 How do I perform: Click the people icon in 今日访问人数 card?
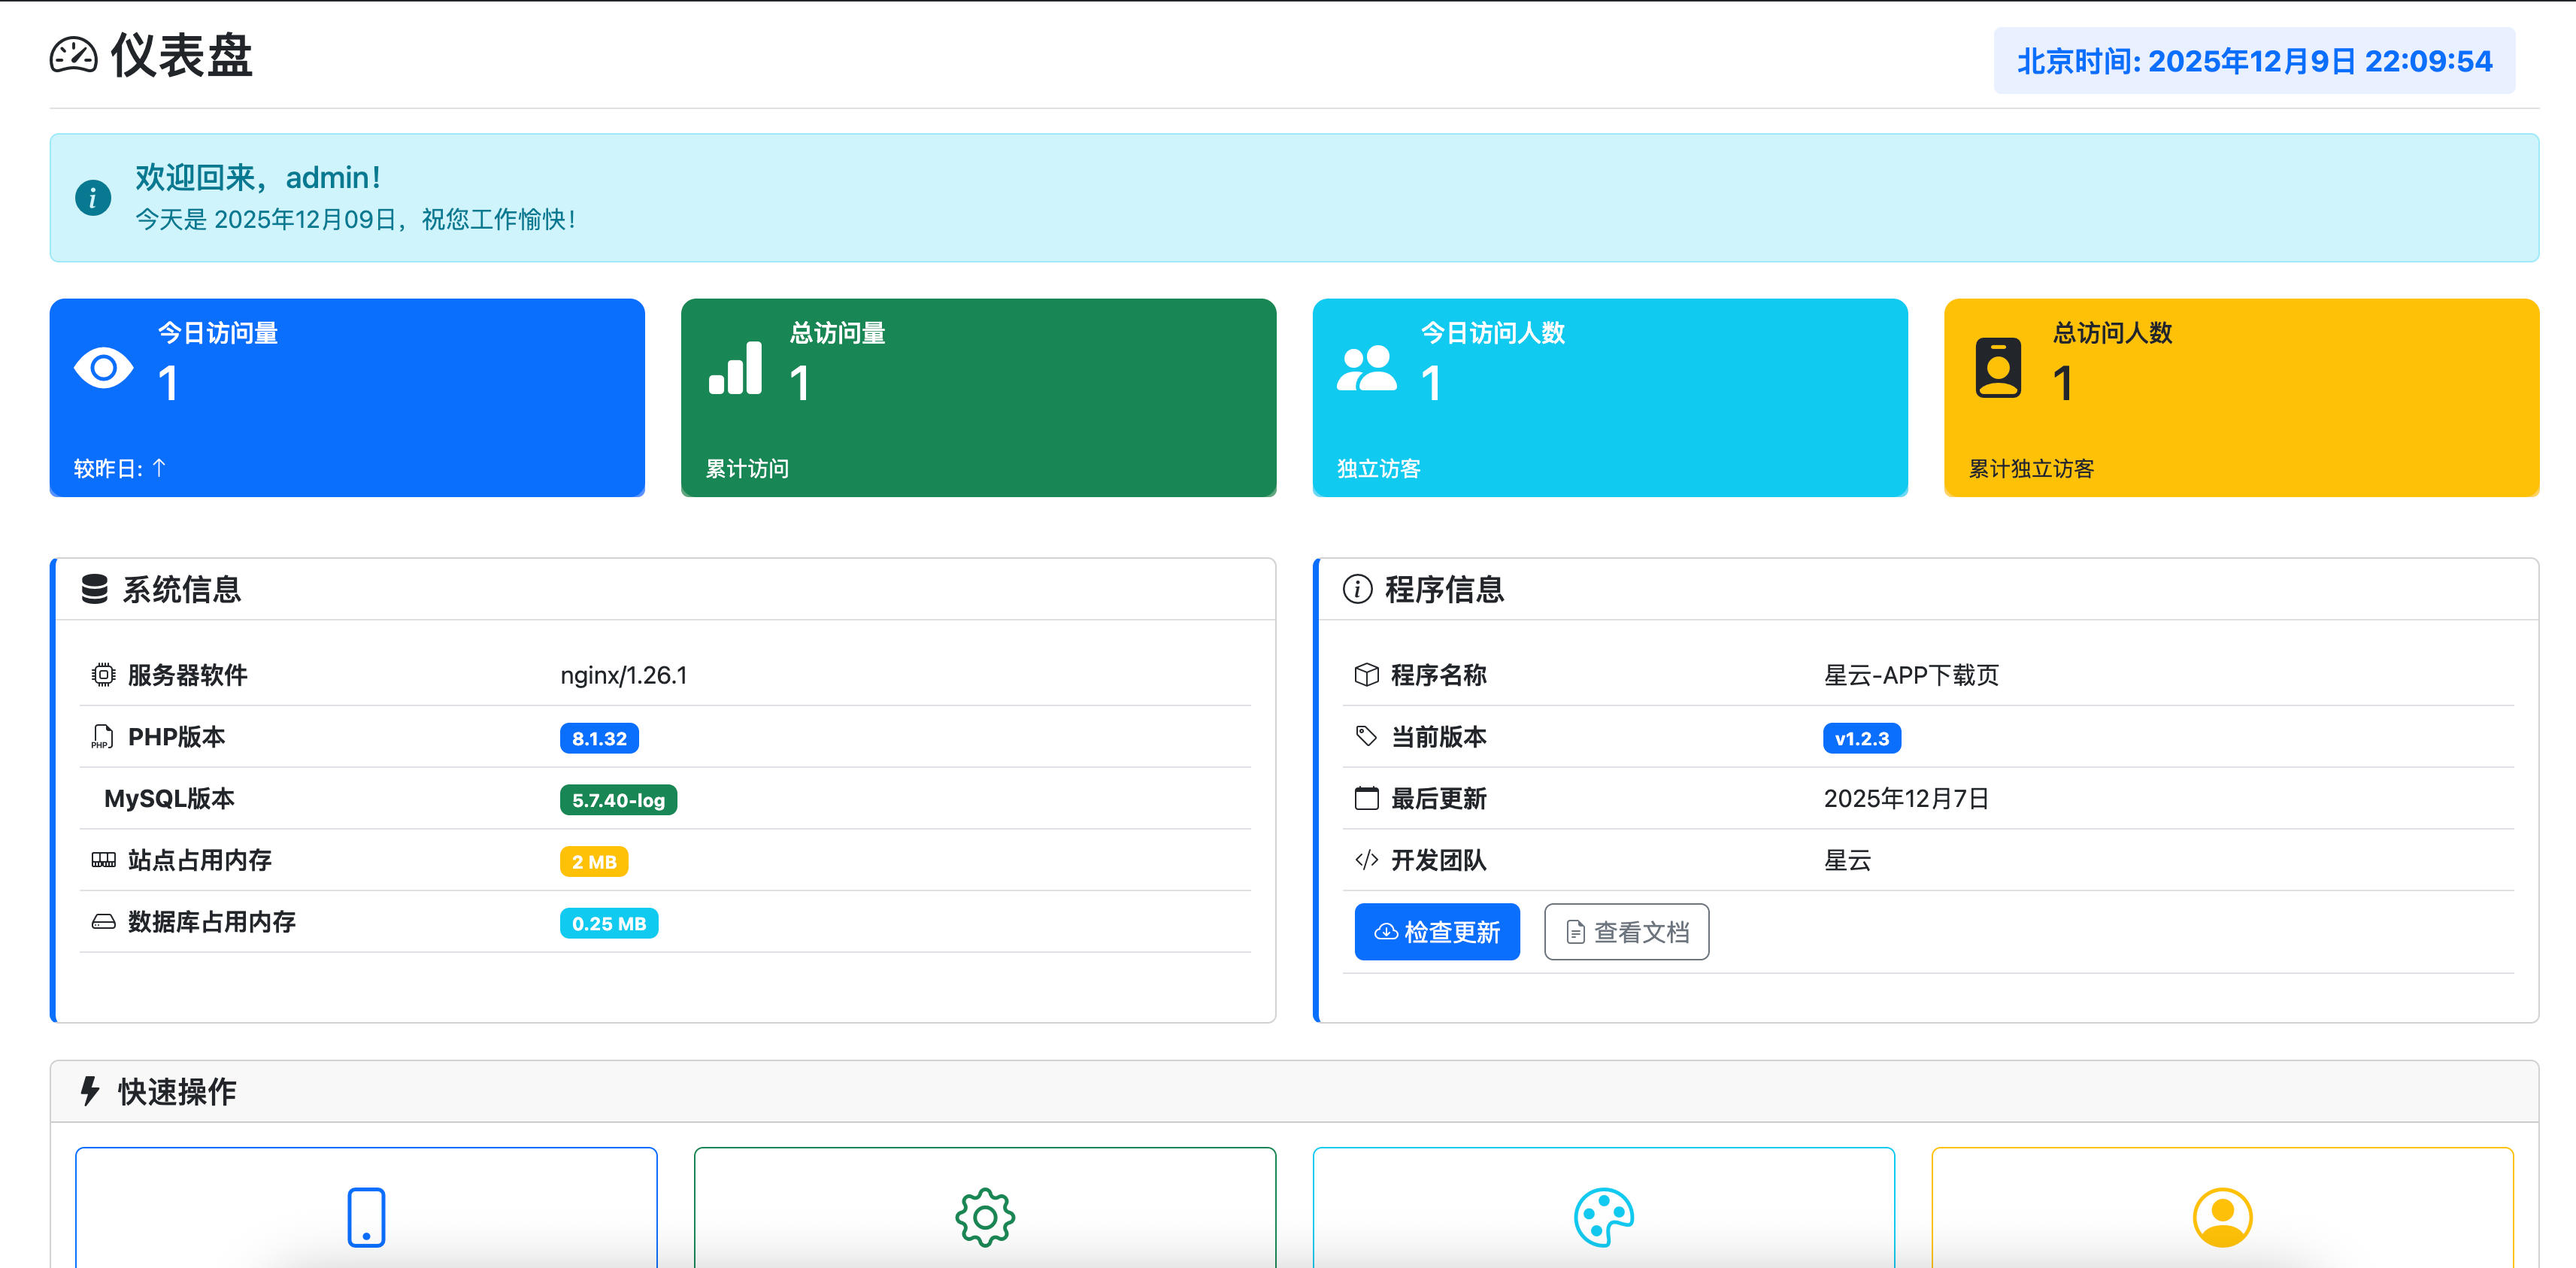click(x=1367, y=368)
